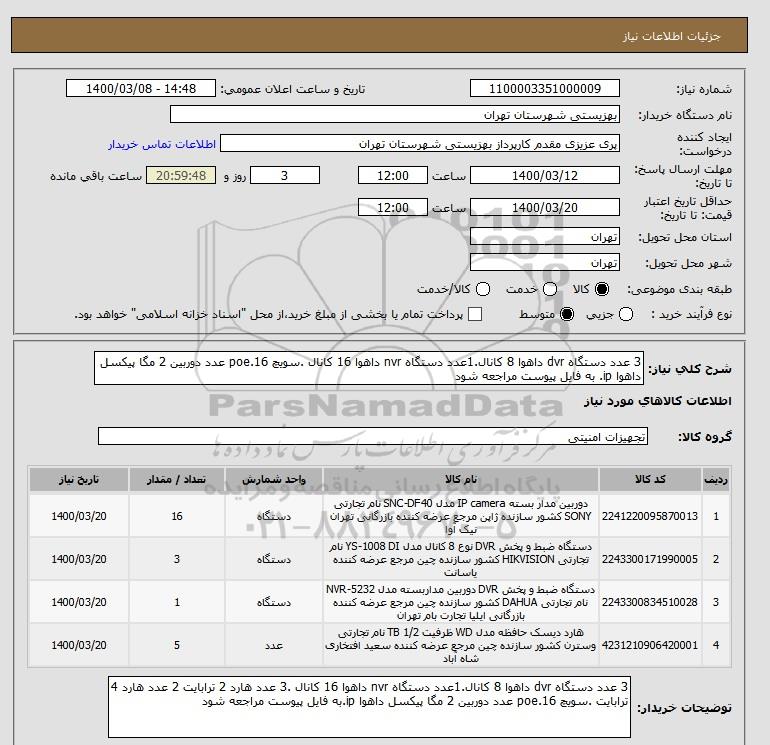Click the جزئیات اطلاعات نیاز header title

pyautogui.click(x=671, y=36)
